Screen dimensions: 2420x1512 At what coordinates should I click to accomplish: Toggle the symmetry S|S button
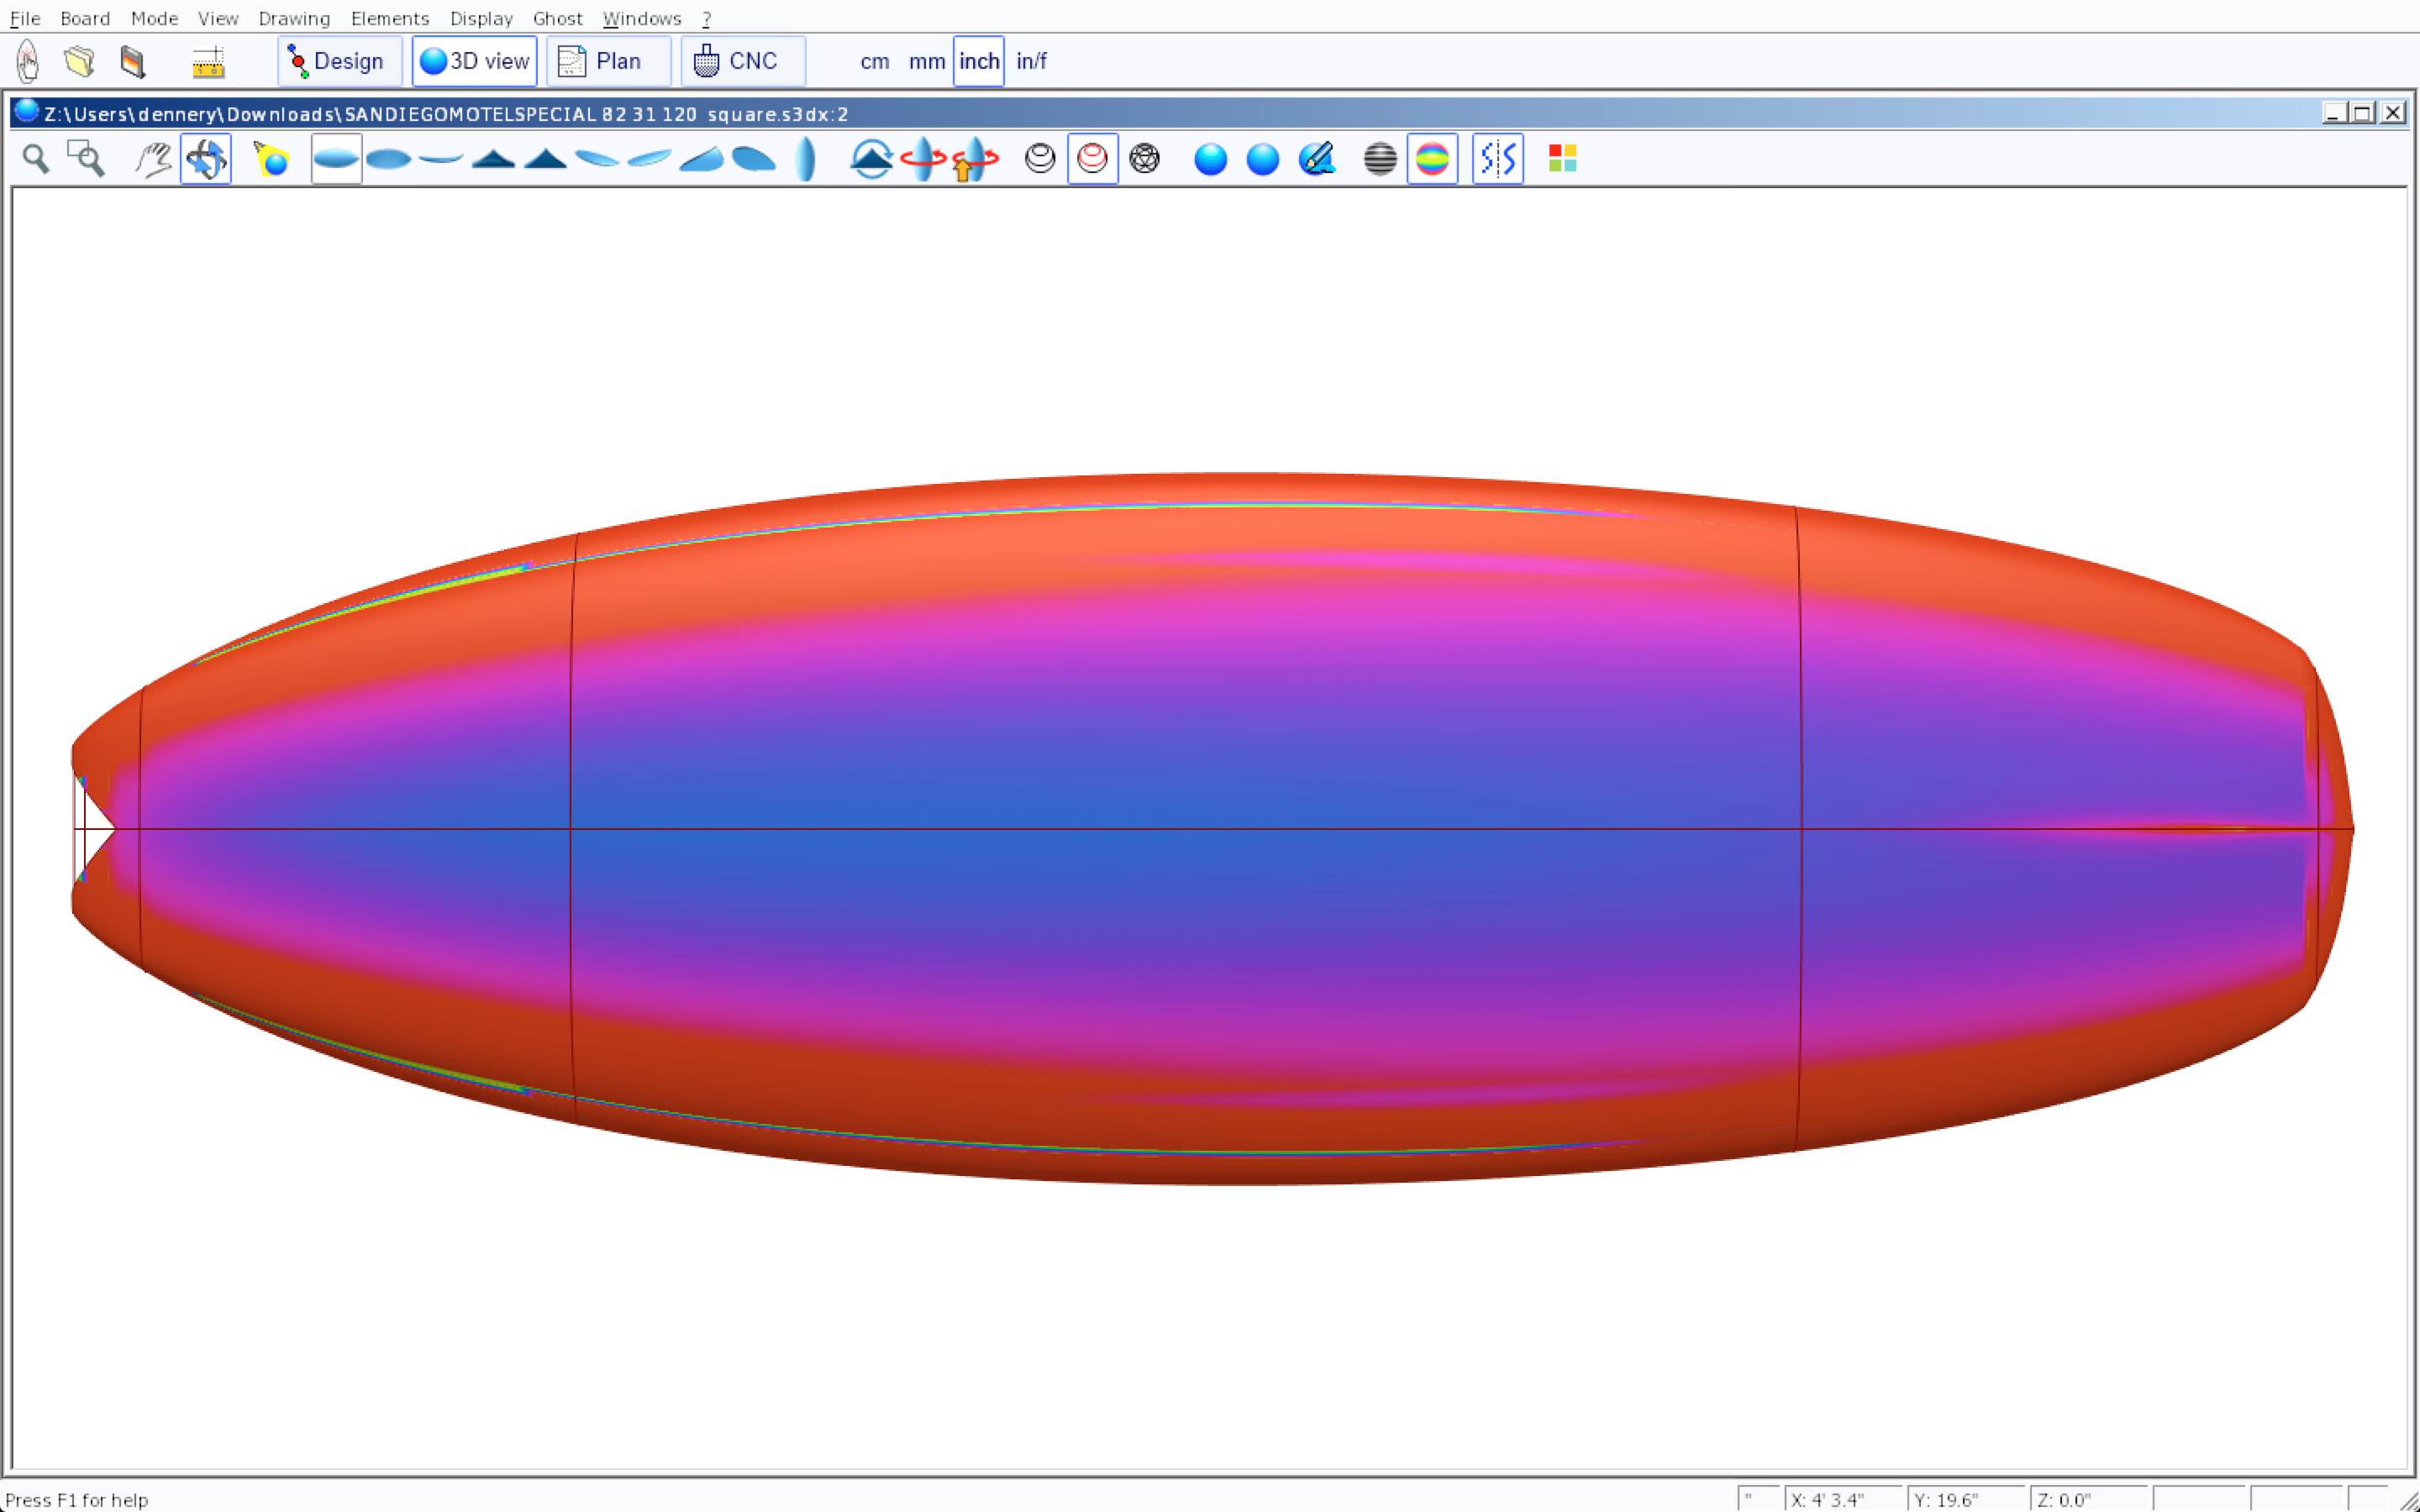(1497, 159)
